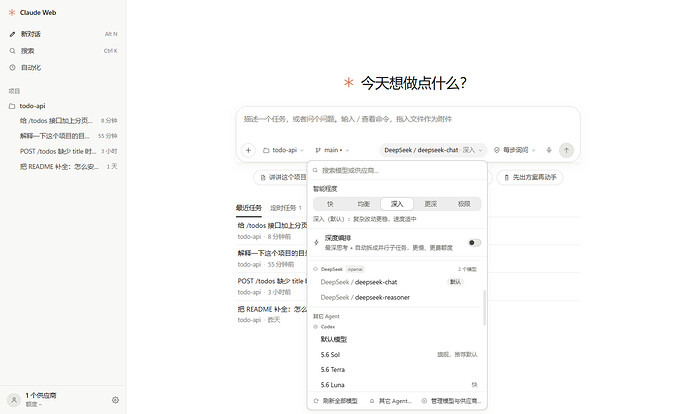Viewport: 690px width, 414px height.
Task: Open the main branch dropdown
Action: point(332,150)
